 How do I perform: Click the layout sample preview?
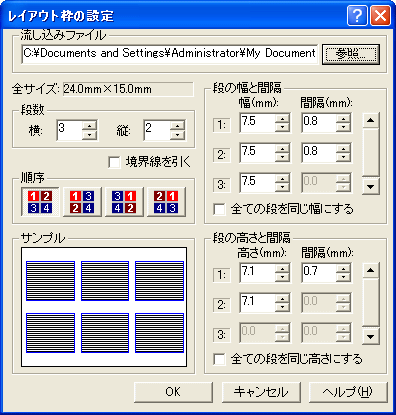click(x=104, y=307)
